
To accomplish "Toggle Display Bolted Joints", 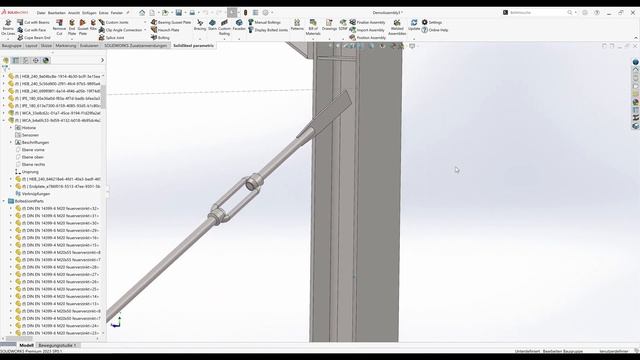I will coord(268,30).
